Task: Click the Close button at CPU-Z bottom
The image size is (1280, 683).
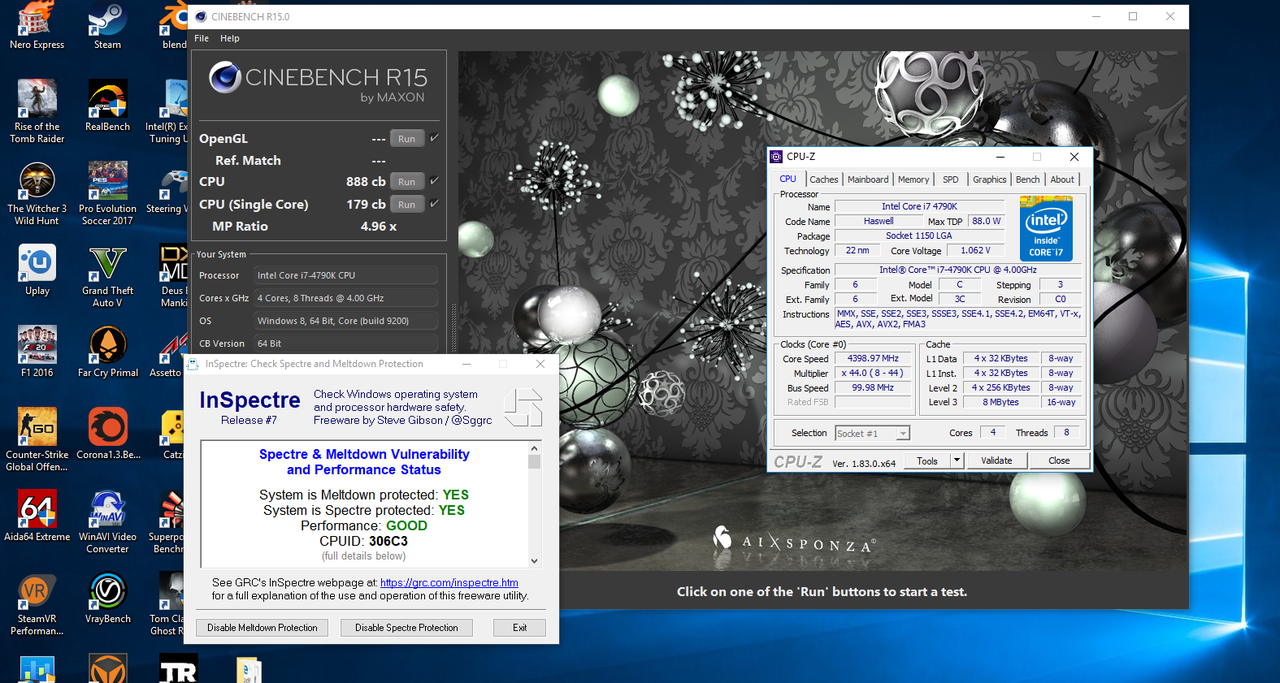Action: click(1059, 460)
